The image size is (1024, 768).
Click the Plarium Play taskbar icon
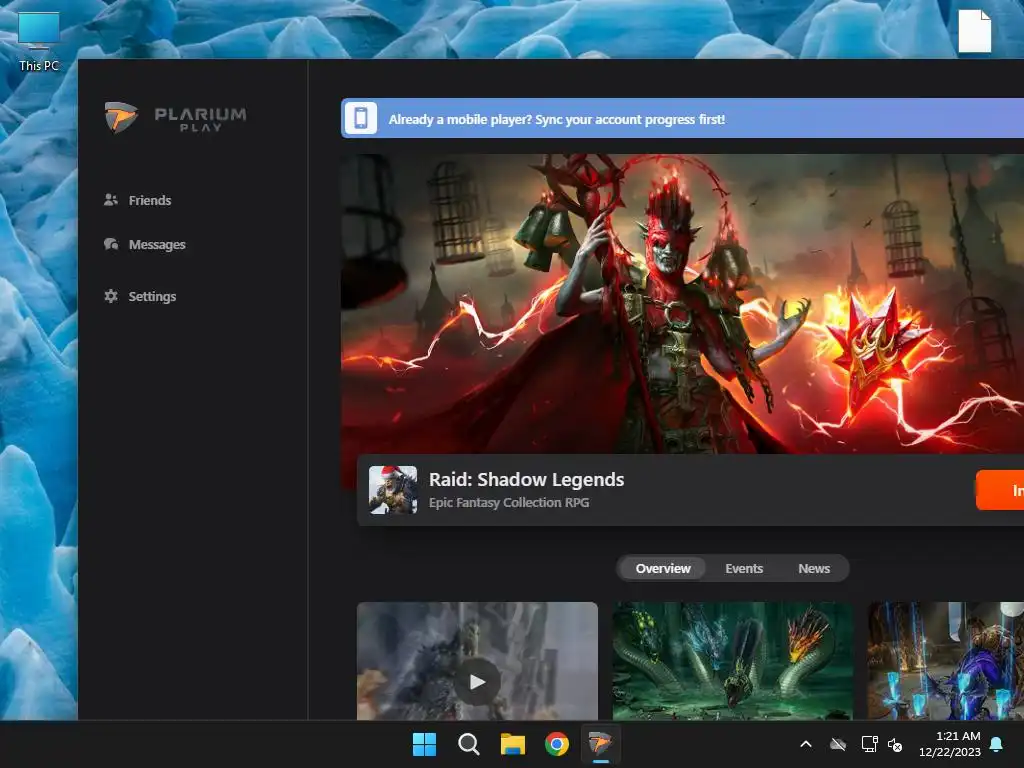(x=600, y=744)
